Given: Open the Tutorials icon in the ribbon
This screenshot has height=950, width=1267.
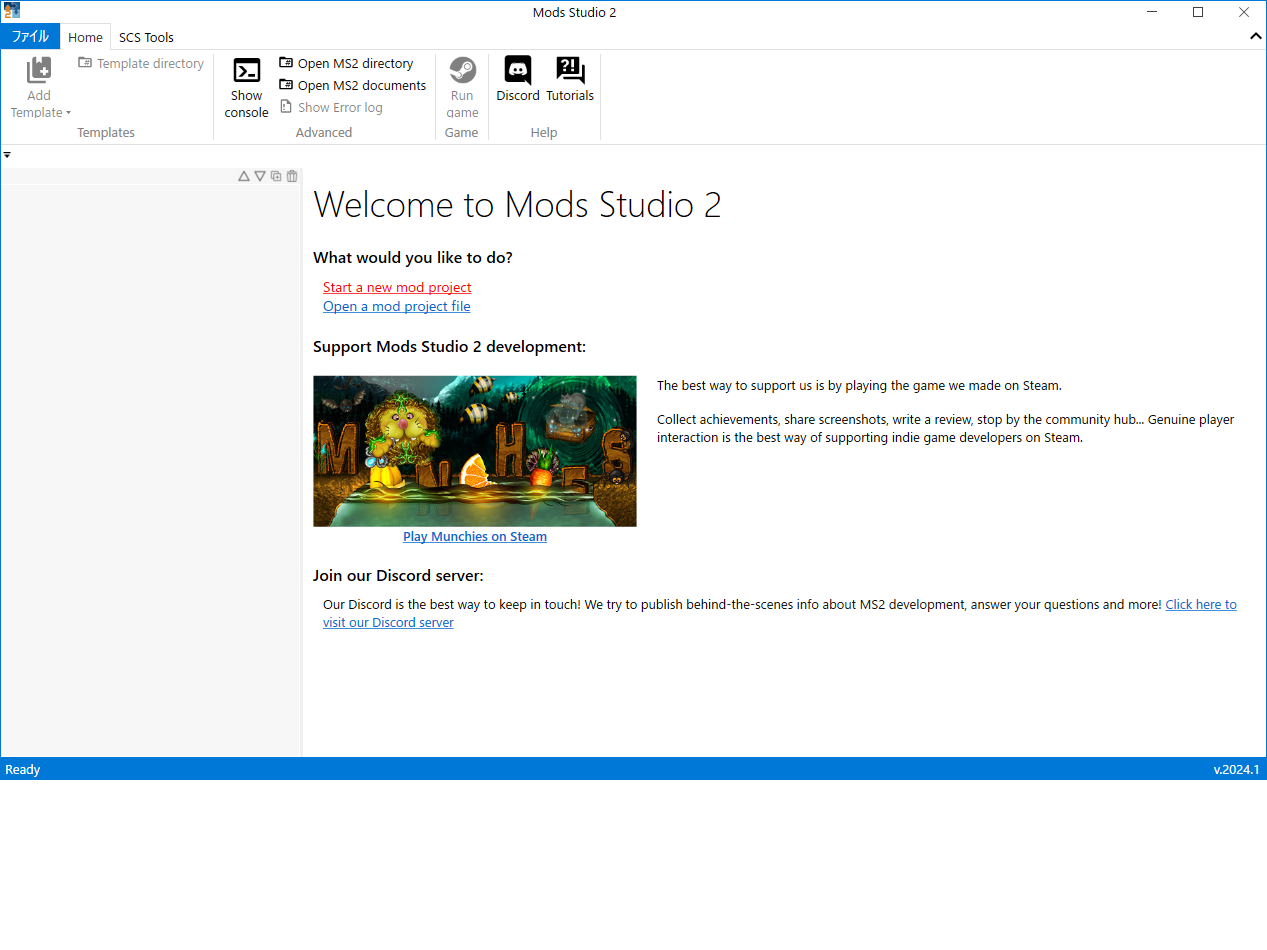Looking at the screenshot, I should (x=570, y=70).
